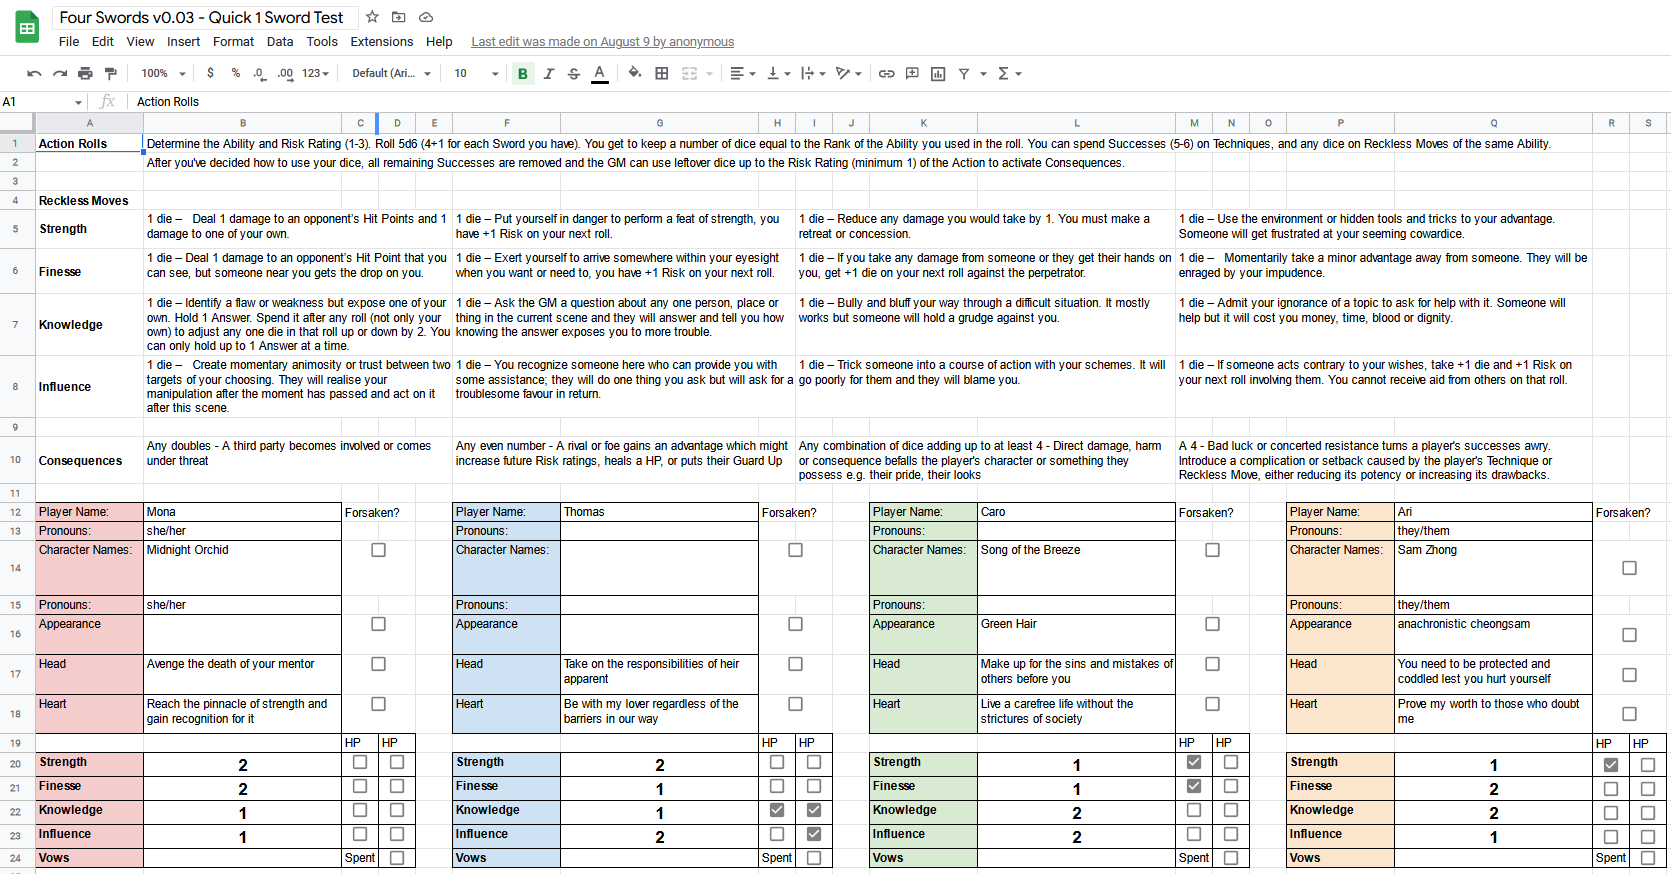Image resolution: width=1671 pixels, height=874 pixels.
Task: Open the Google Sheets home icon
Action: click(x=27, y=27)
